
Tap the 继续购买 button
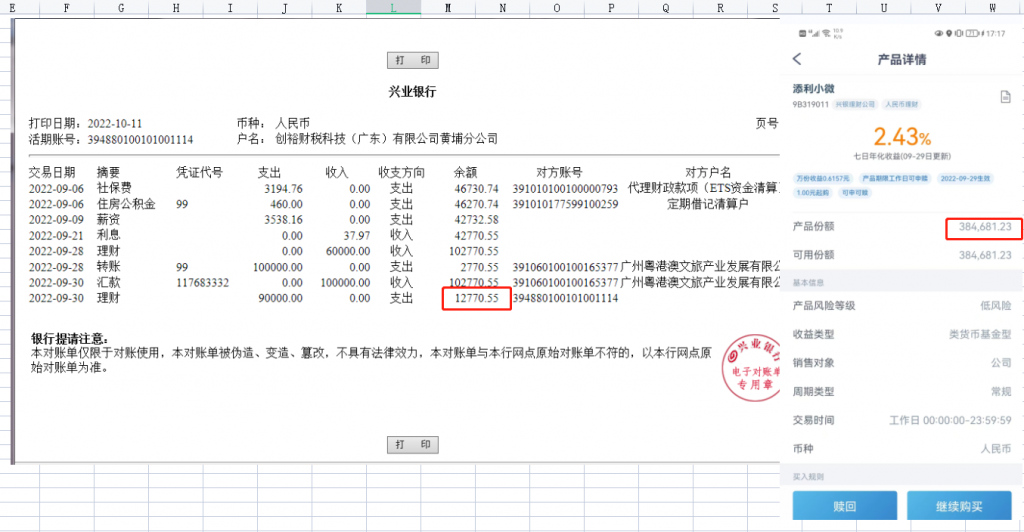click(x=959, y=506)
